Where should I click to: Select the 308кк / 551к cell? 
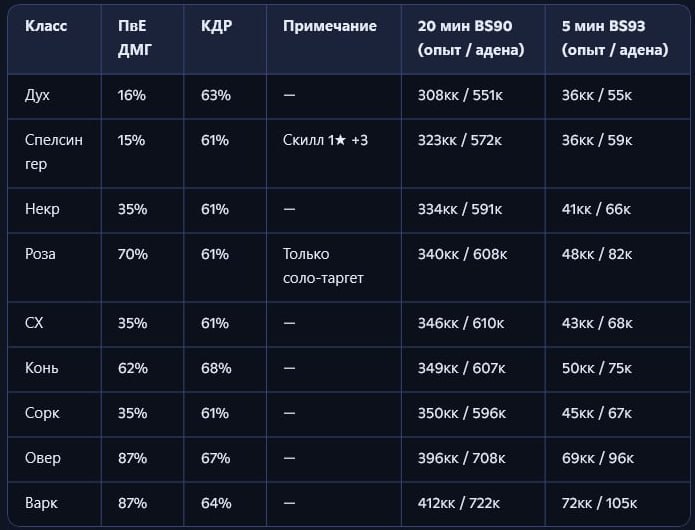[x=460, y=95]
